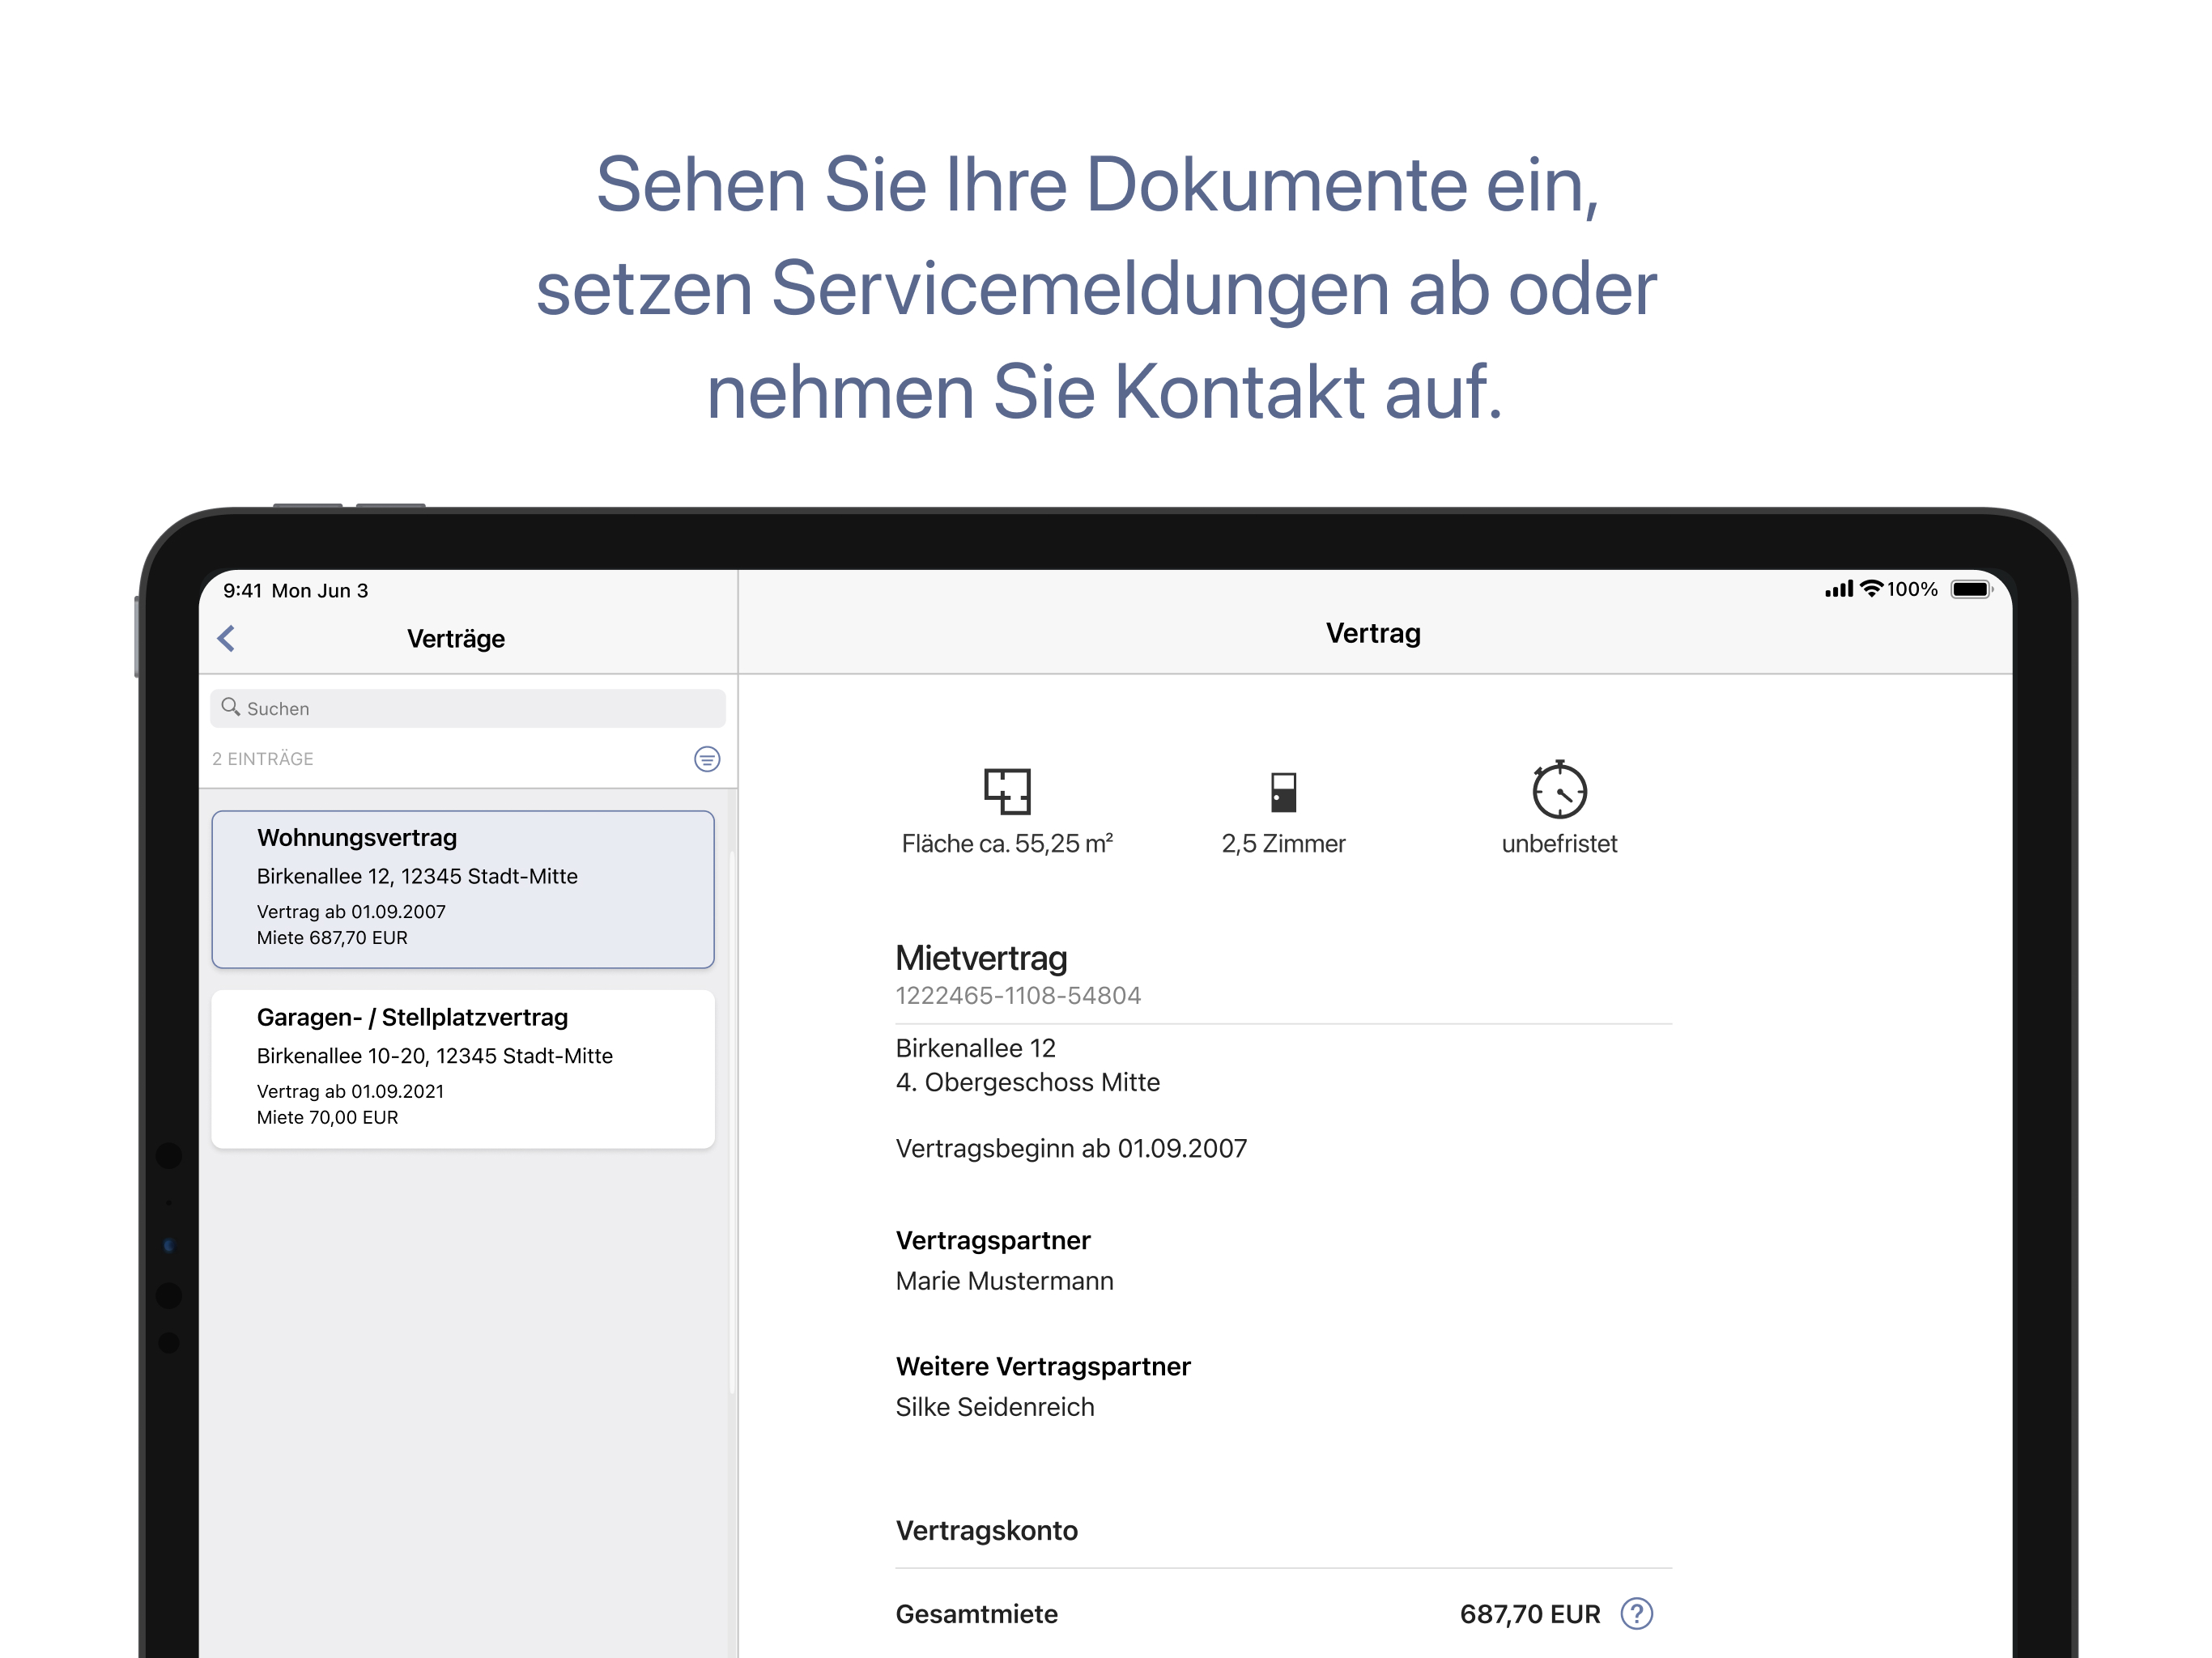Image resolution: width=2212 pixels, height=1658 pixels.
Task: Tap the battery icon in status bar
Action: pos(1971,589)
